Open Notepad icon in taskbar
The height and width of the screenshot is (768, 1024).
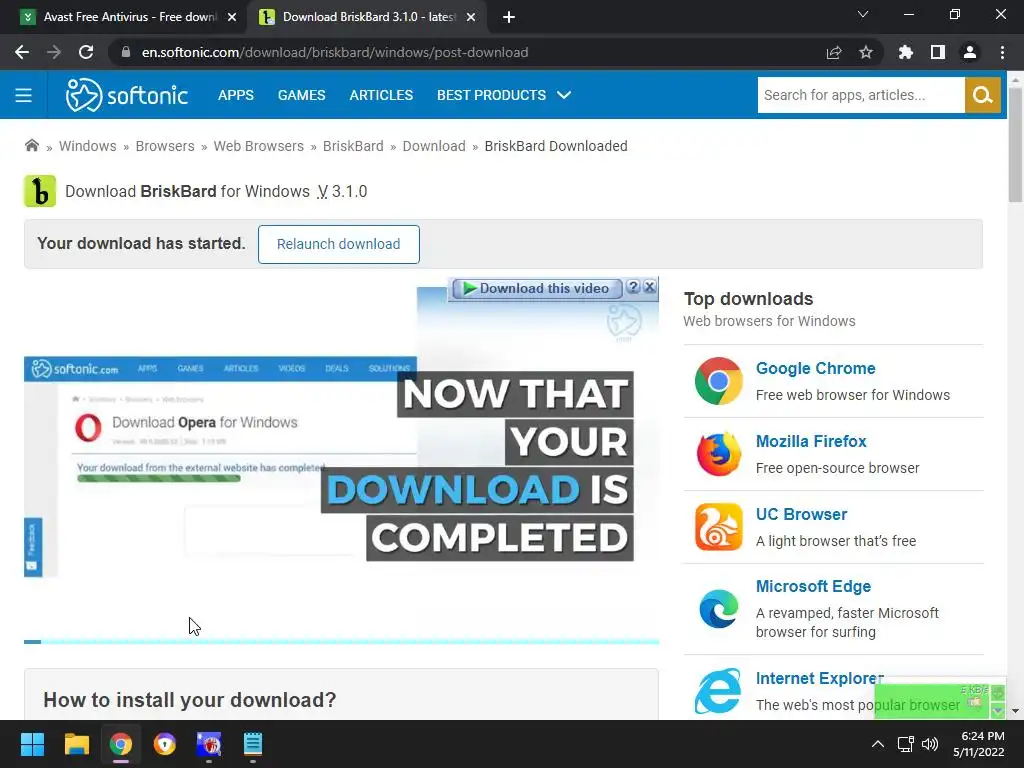pos(253,744)
